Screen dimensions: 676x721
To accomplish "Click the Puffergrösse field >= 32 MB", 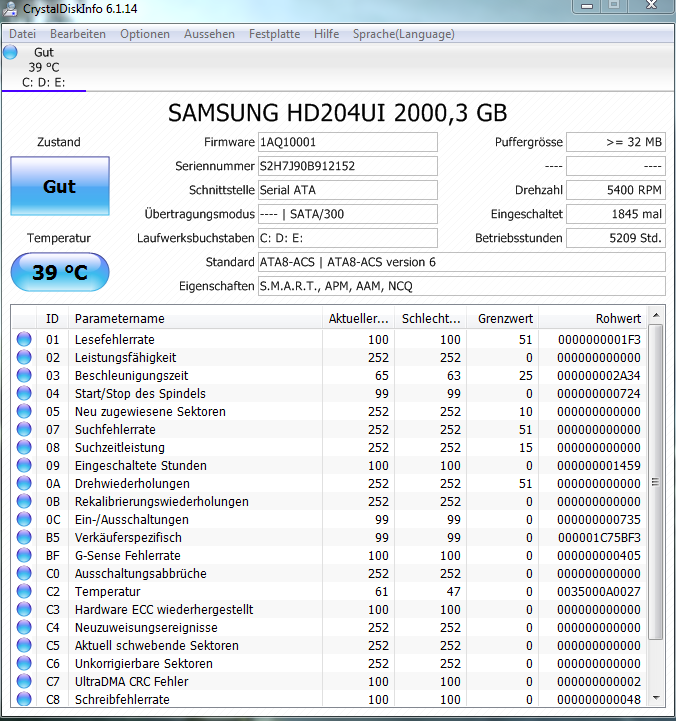I will (616, 142).
